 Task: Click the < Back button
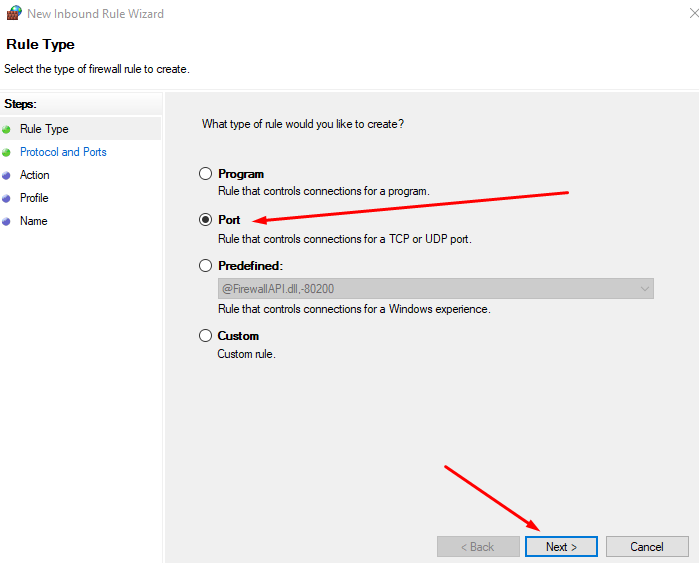477,547
